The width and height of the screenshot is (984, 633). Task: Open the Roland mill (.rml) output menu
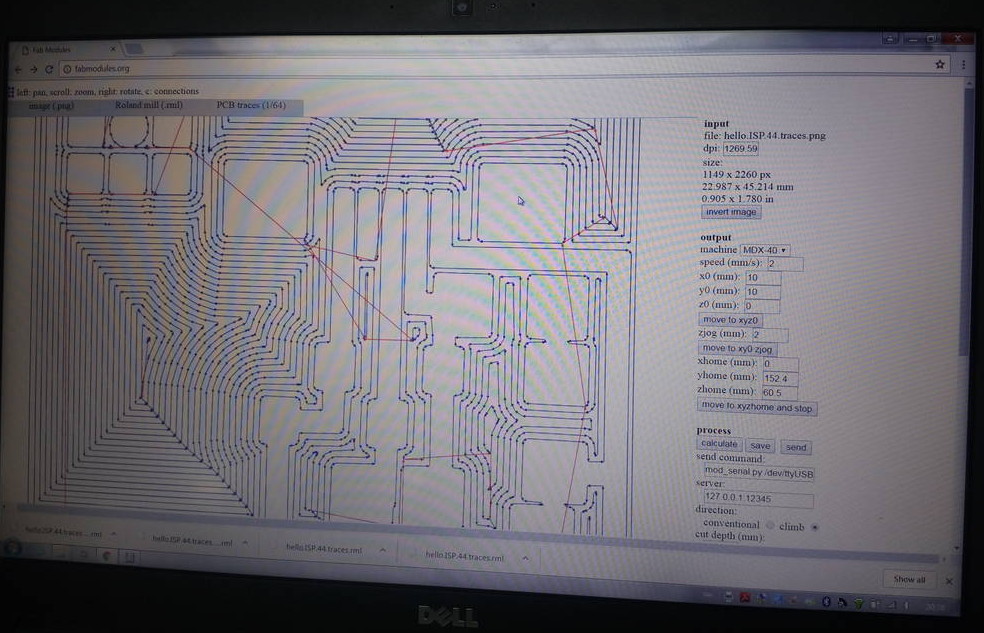pyautogui.click(x=149, y=105)
